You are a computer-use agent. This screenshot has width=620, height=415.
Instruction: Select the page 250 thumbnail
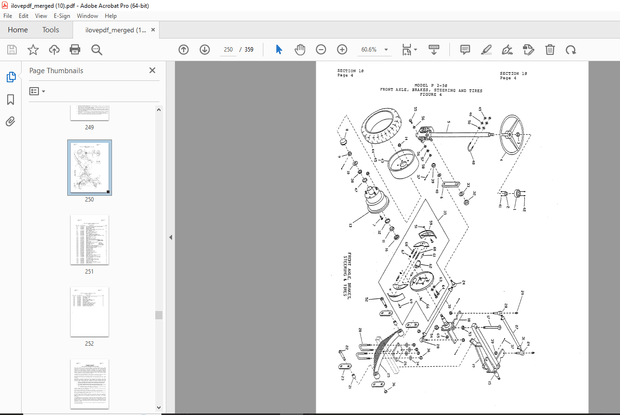[x=89, y=167]
